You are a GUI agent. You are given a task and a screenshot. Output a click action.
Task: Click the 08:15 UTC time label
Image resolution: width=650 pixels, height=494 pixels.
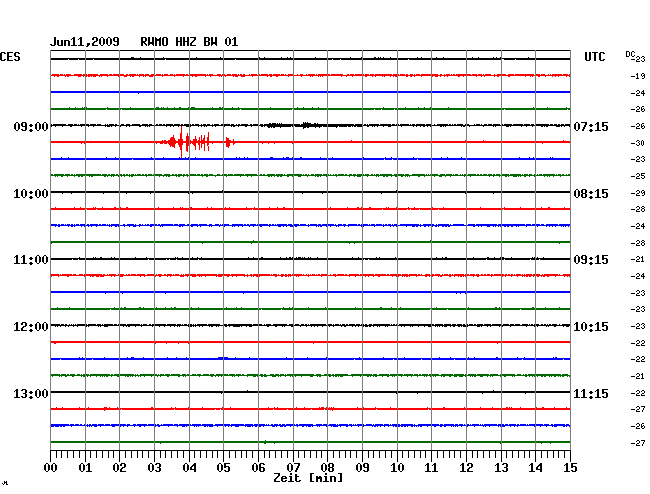click(591, 194)
